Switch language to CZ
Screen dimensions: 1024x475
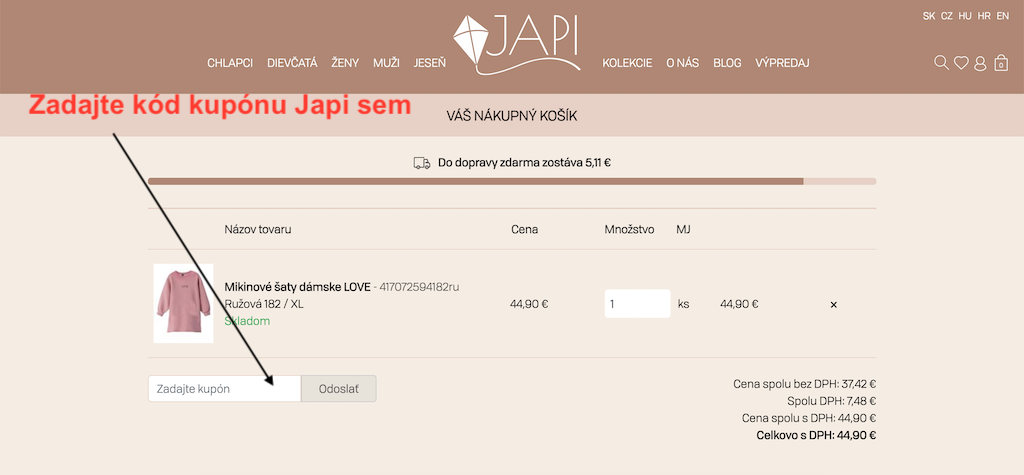click(947, 16)
